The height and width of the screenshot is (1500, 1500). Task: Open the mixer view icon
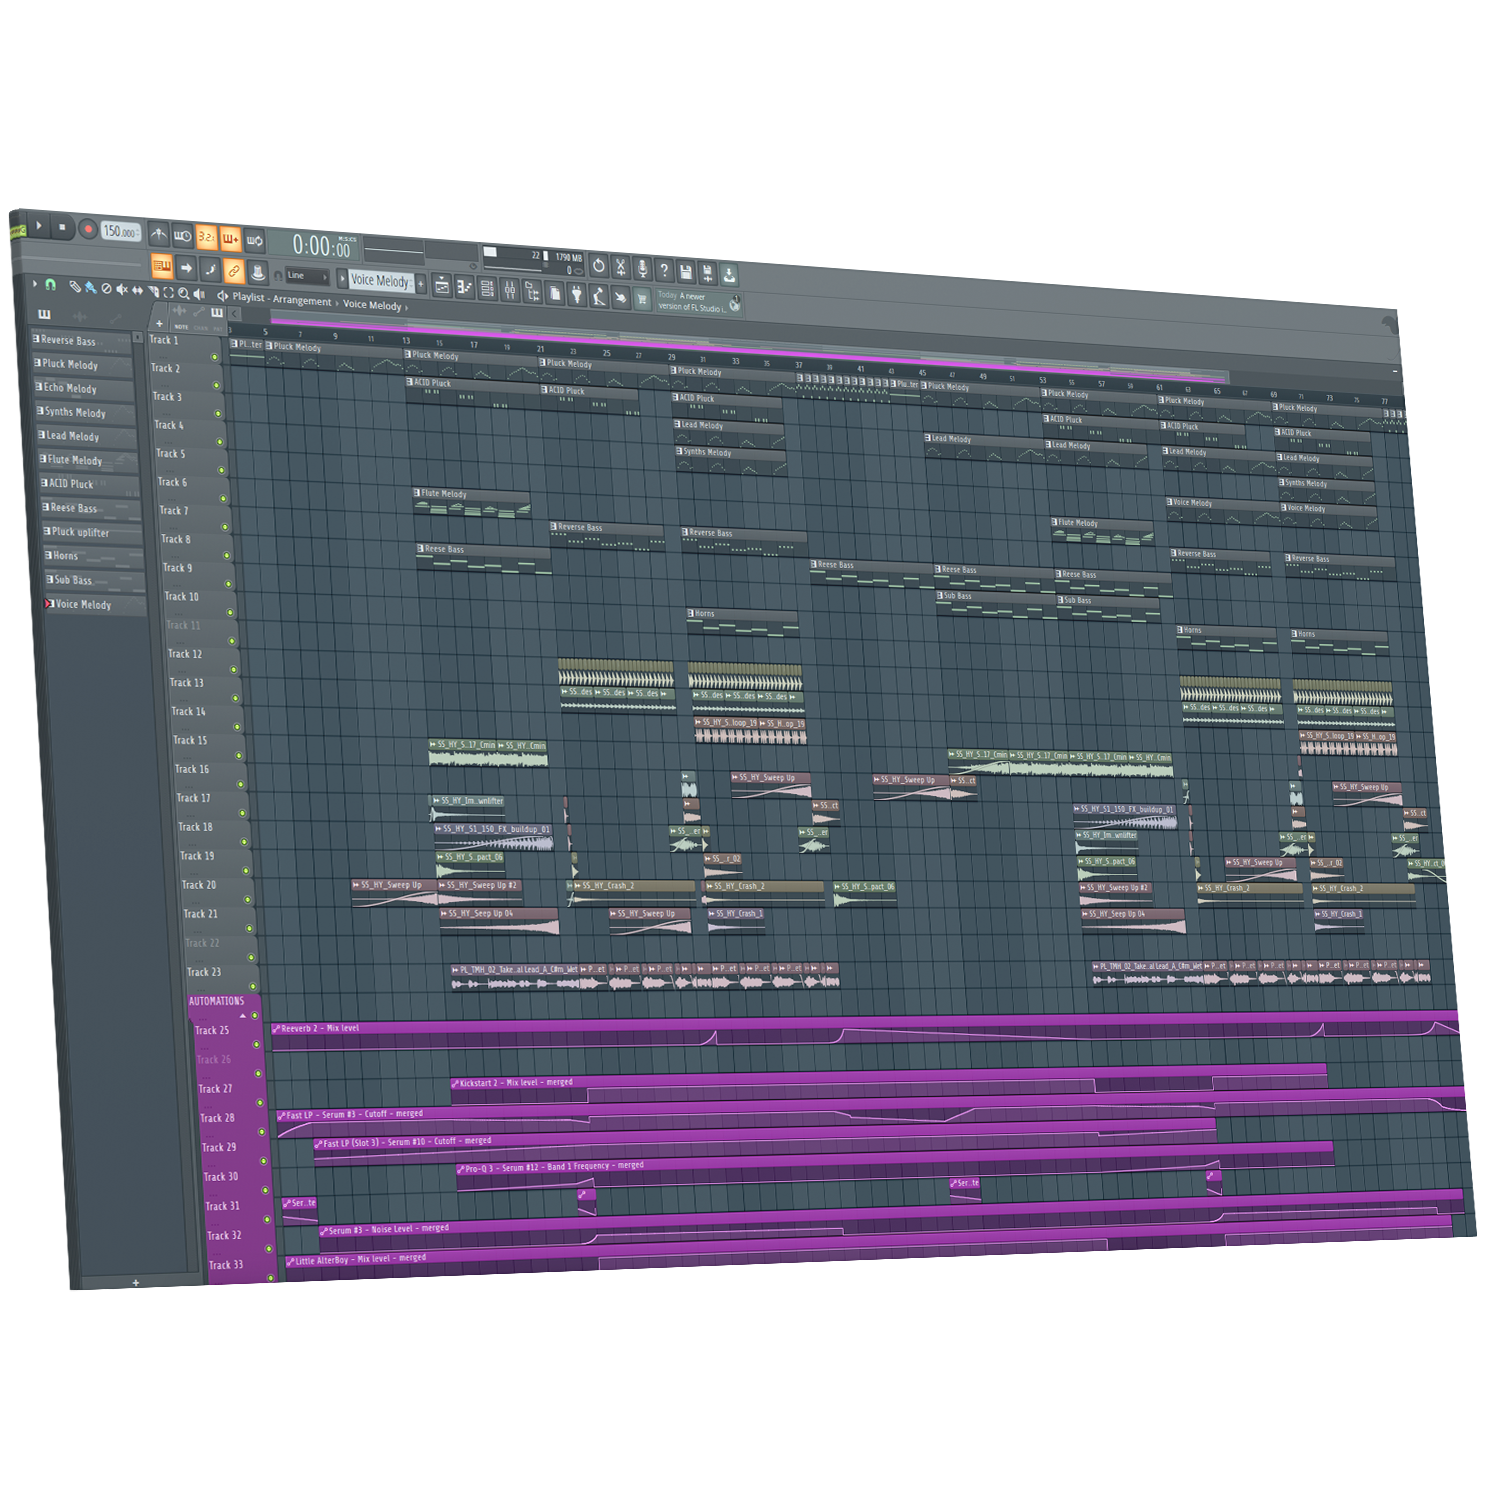pyautogui.click(x=510, y=290)
